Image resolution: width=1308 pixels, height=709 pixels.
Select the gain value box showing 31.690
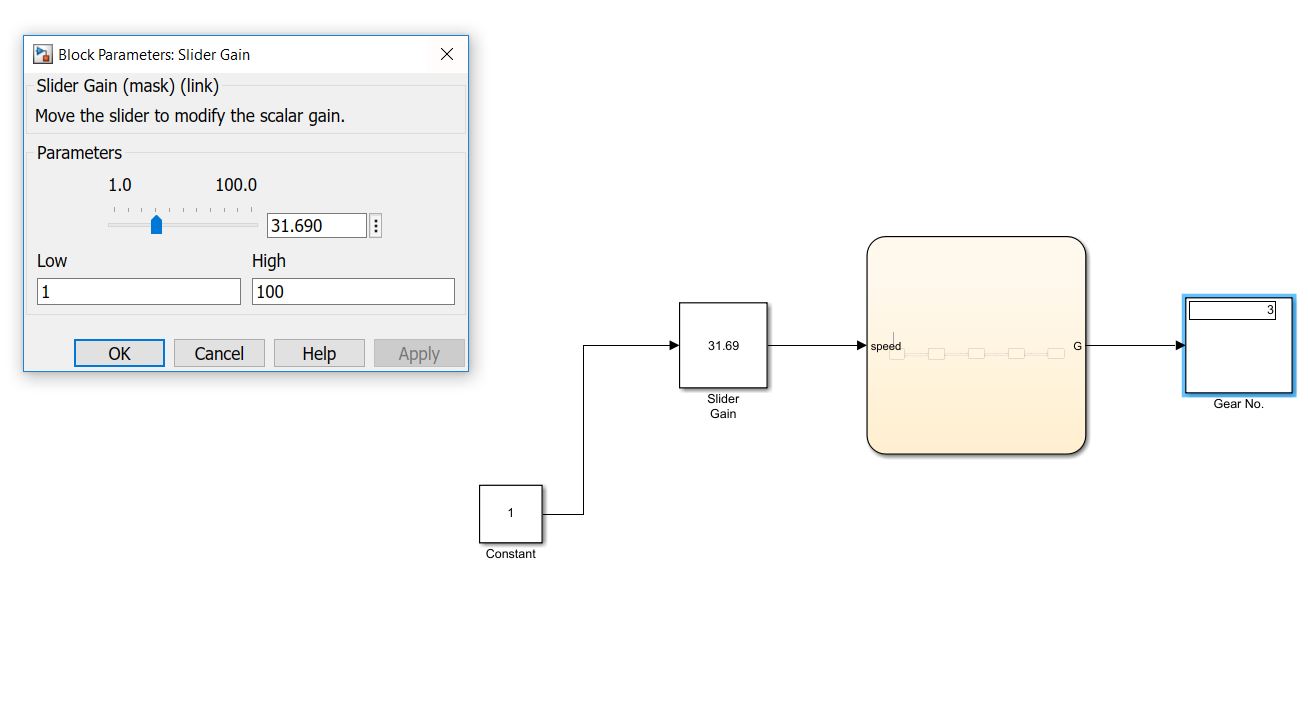[x=316, y=225]
